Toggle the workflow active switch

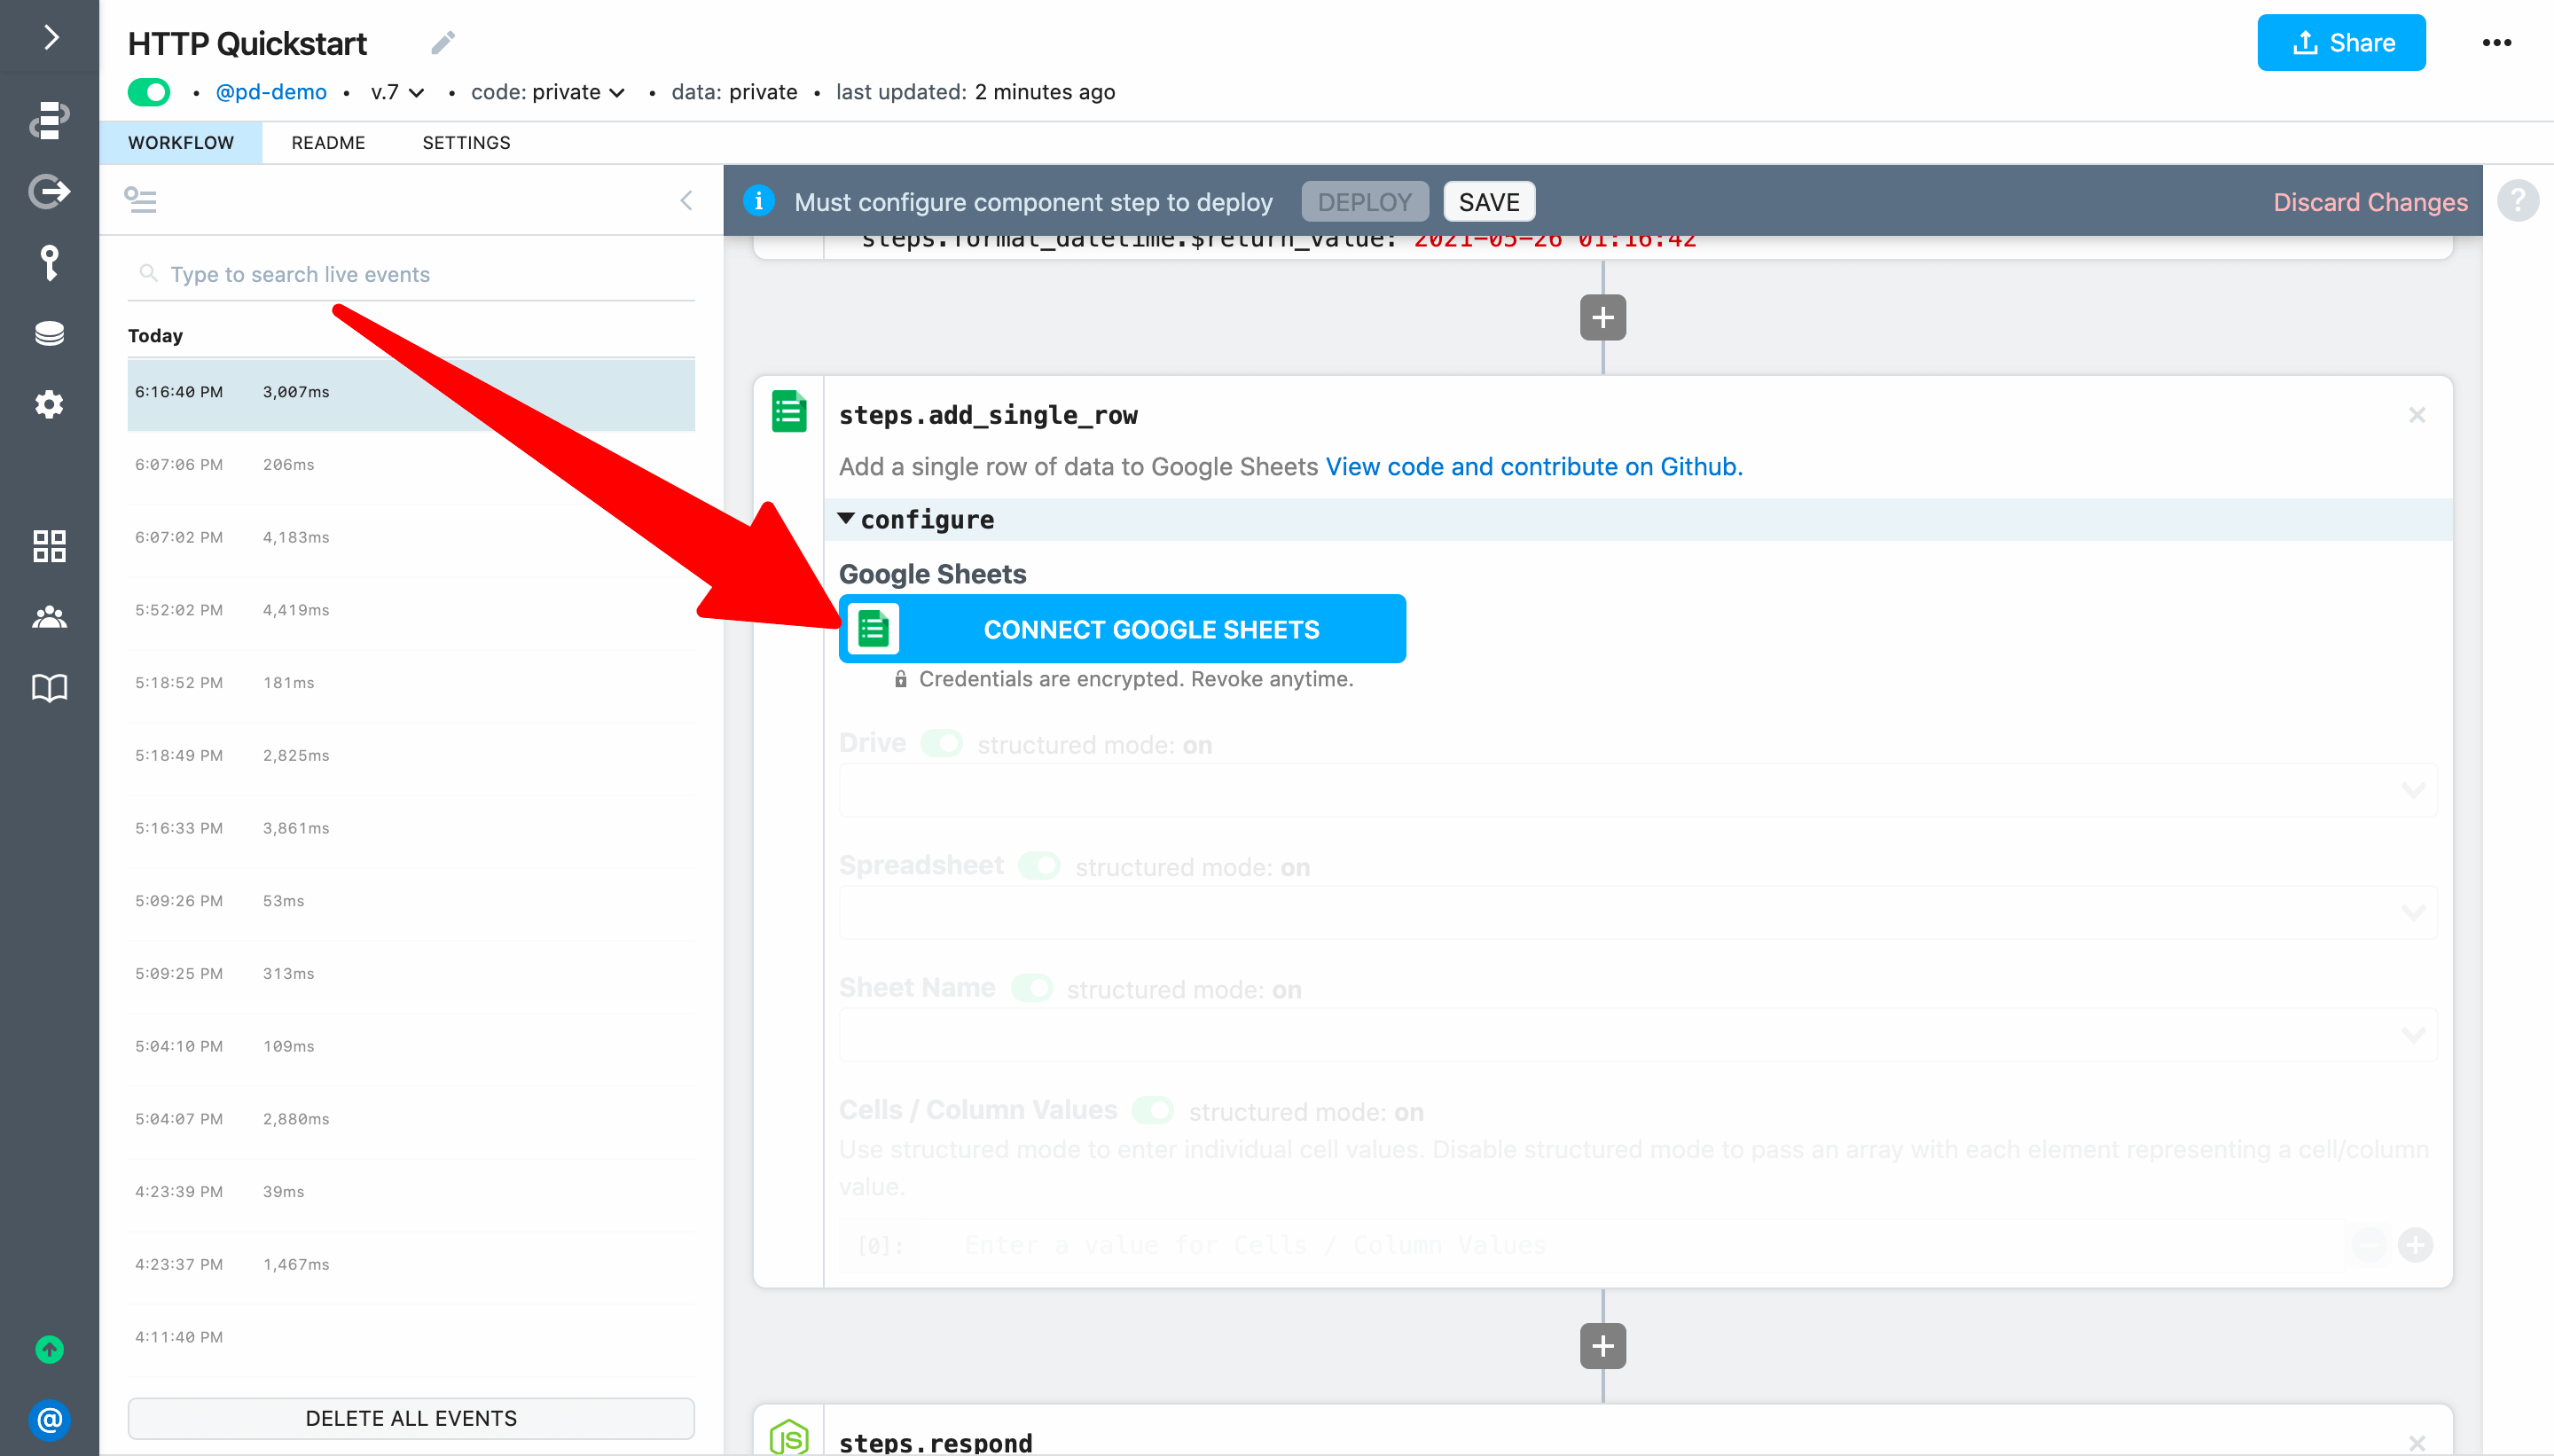(149, 92)
